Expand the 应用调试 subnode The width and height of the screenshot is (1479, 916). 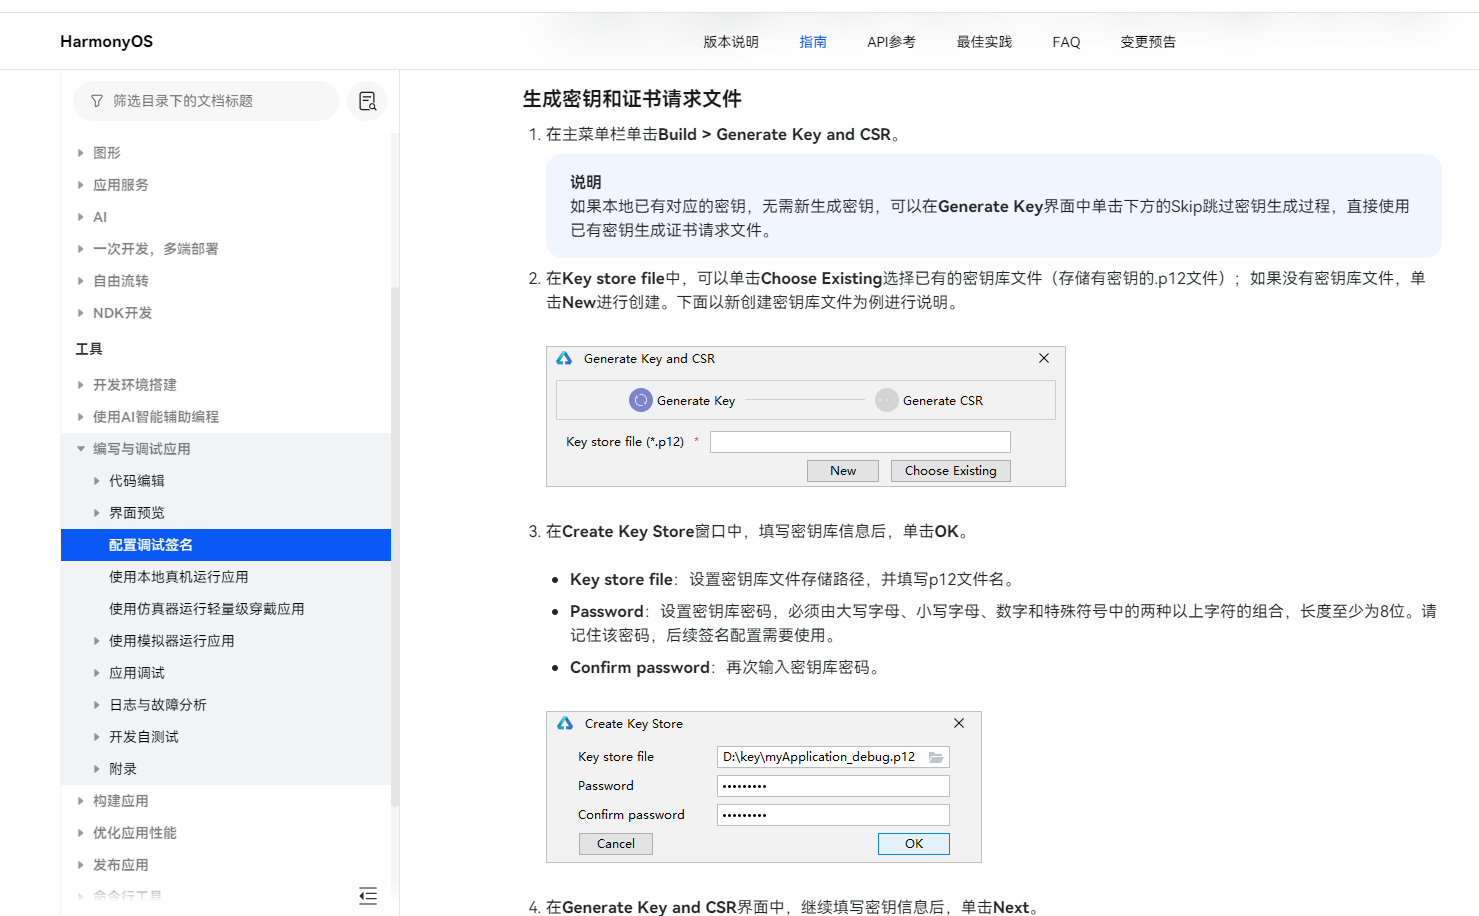click(x=97, y=673)
